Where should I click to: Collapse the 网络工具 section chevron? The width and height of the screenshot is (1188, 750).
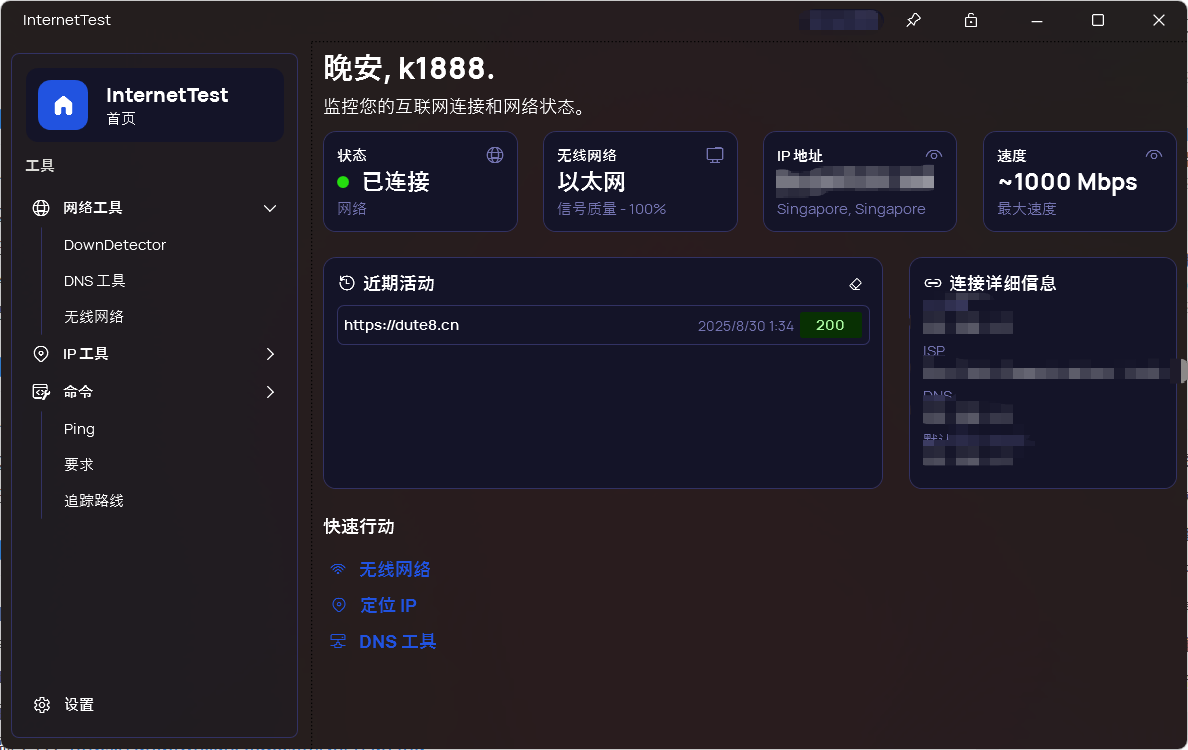(x=270, y=208)
